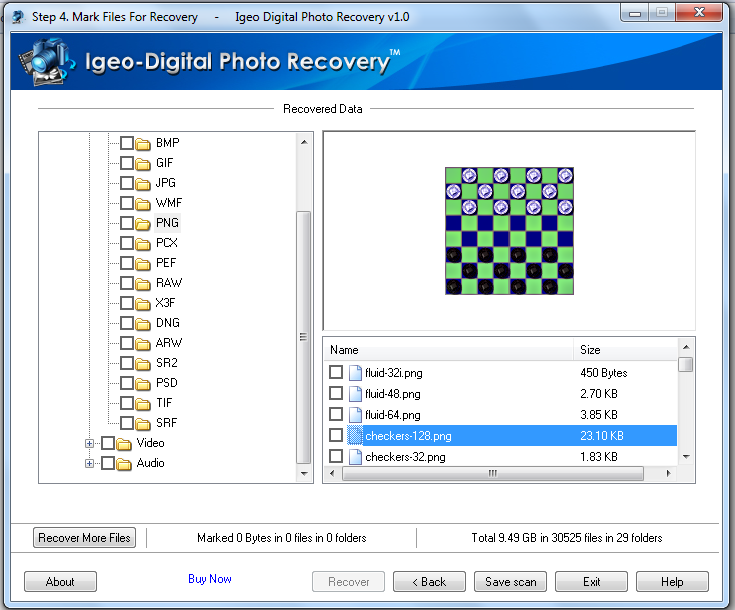735x610 pixels.
Task: Click the X3F folder icon
Action: (143, 303)
